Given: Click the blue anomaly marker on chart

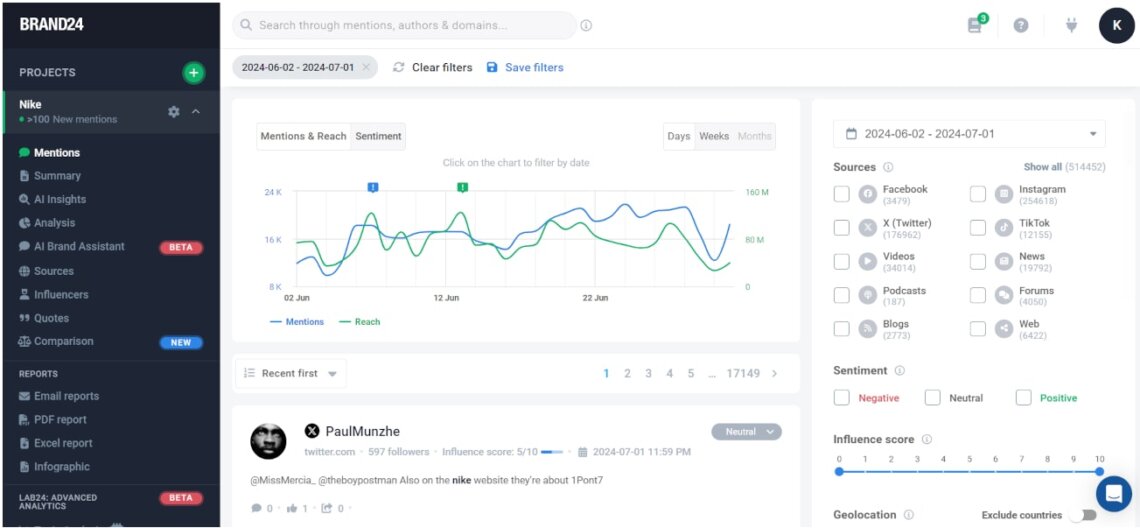Looking at the screenshot, I should click(x=373, y=188).
